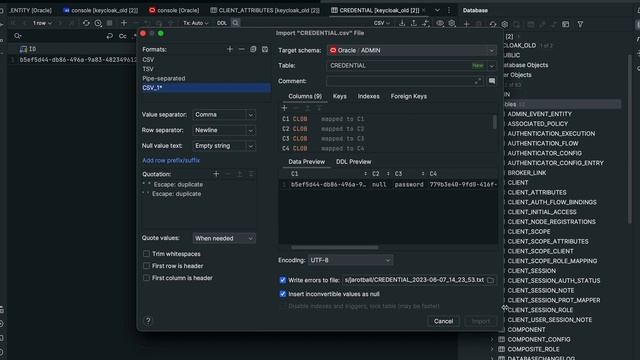640x360 pixels.
Task: Add a new quotation pattern
Action: coord(216,174)
